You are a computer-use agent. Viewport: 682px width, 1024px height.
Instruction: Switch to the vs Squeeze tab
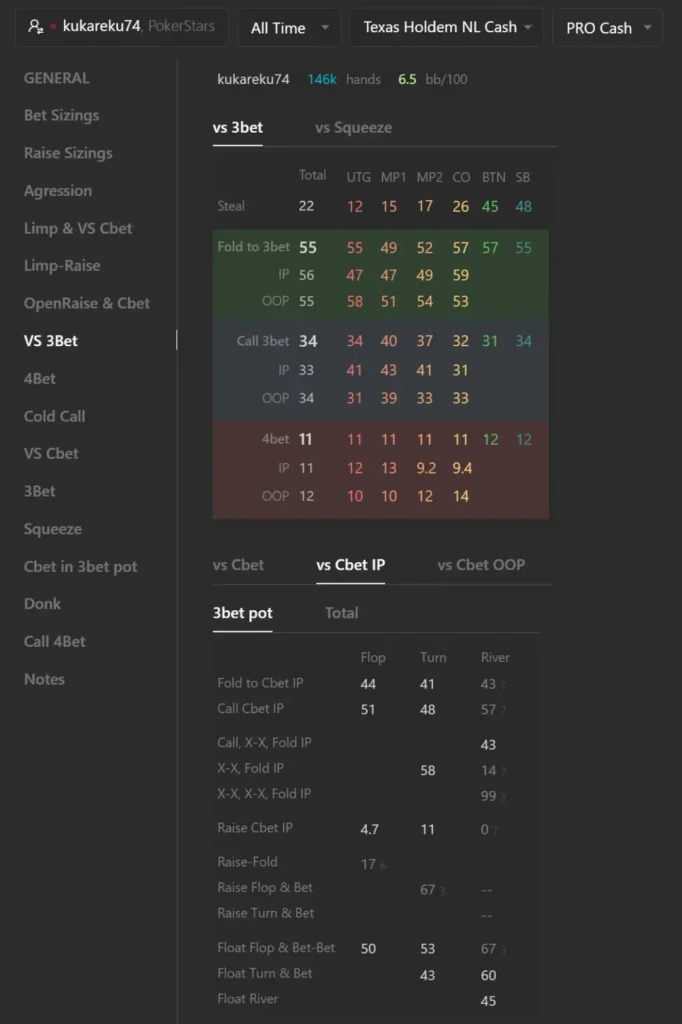tap(353, 127)
